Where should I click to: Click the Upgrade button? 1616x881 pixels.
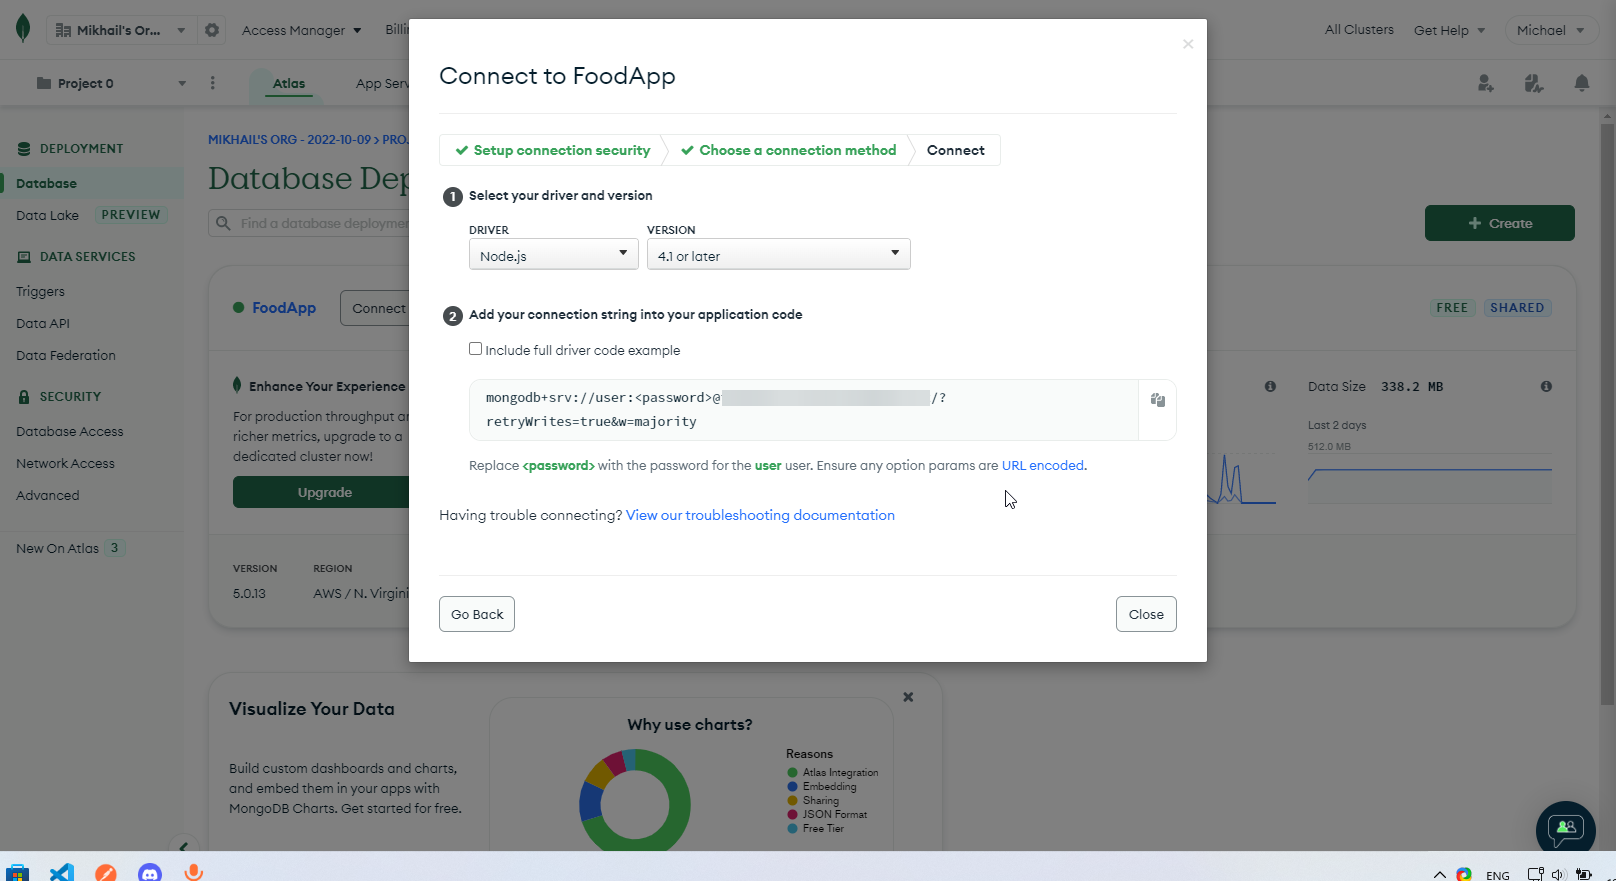click(x=321, y=492)
